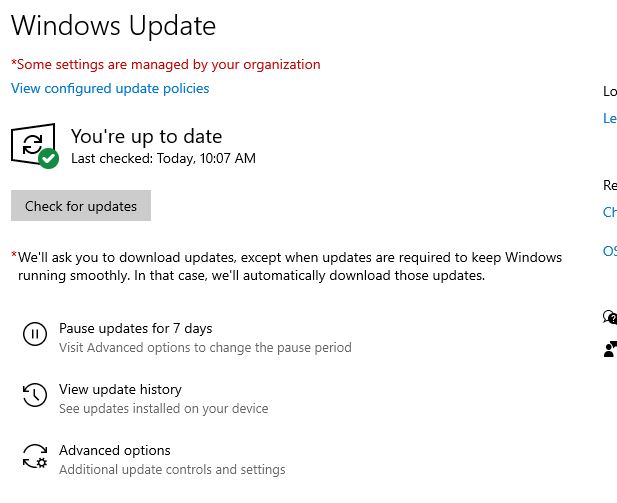Open View update history
This screenshot has height=503, width=617.
coord(120,389)
